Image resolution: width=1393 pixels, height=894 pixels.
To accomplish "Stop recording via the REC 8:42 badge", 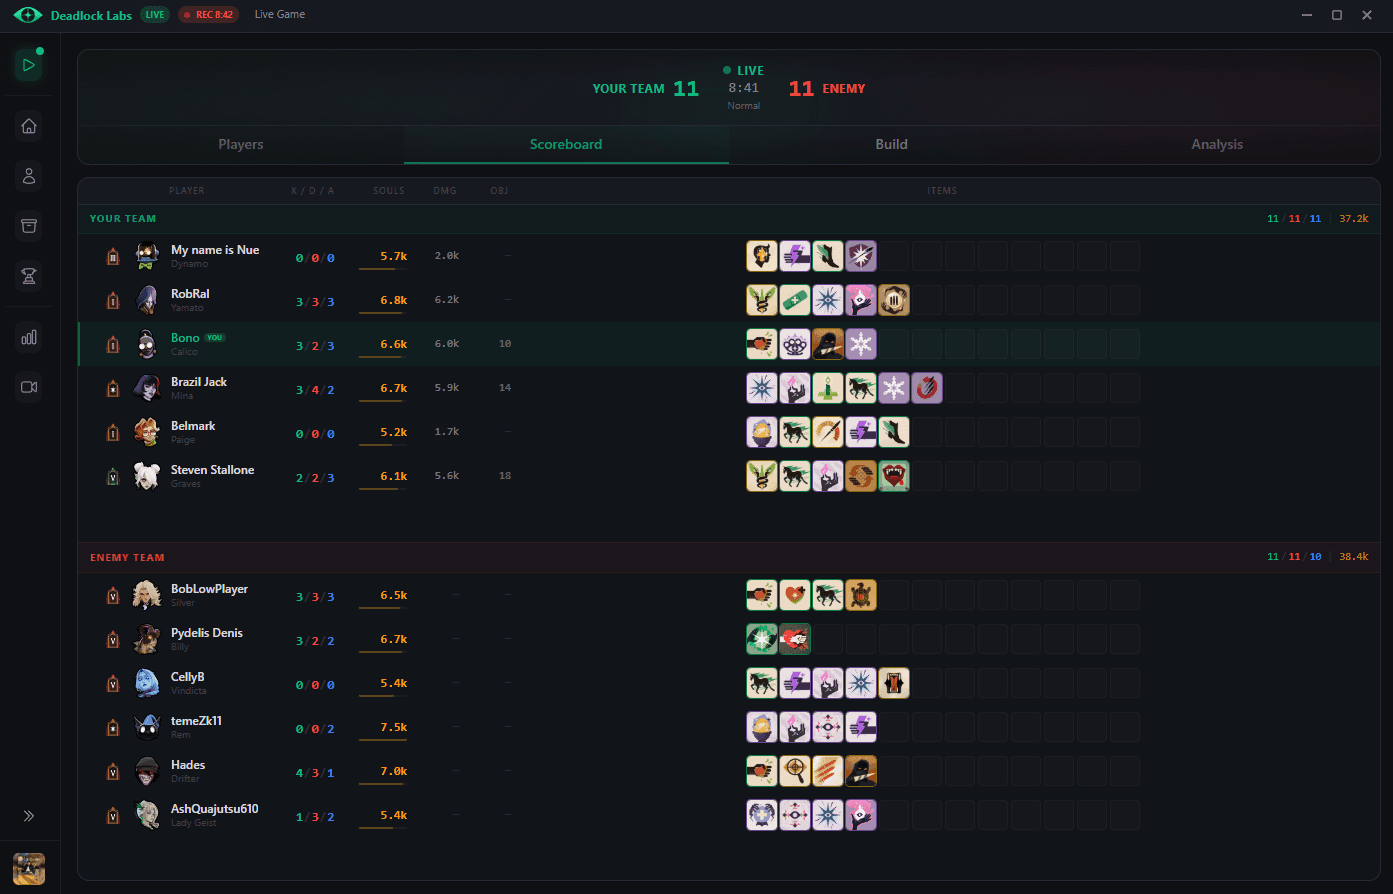I will coord(208,15).
